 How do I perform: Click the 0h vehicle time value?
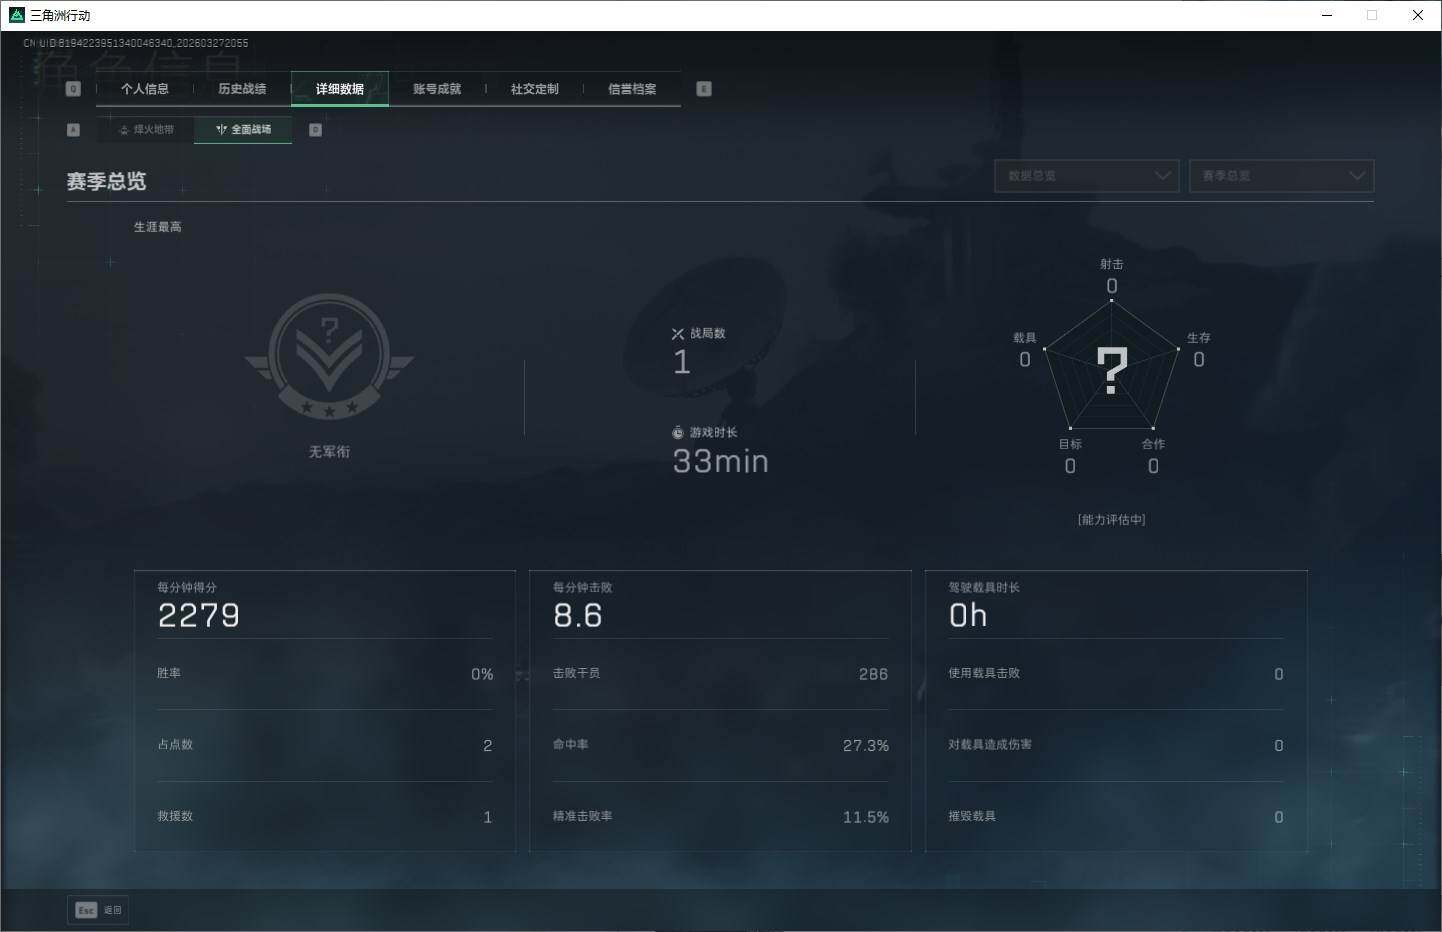[968, 616]
